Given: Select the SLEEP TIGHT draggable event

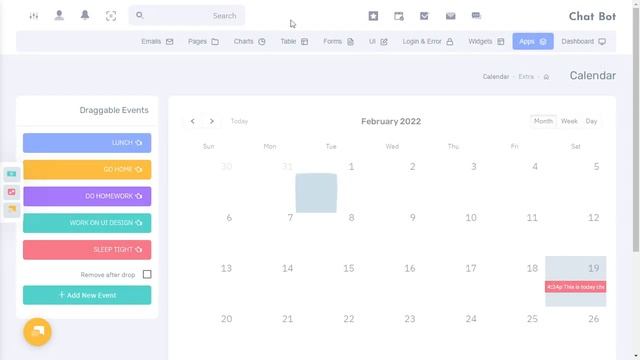Looking at the screenshot, I should click(87, 250).
